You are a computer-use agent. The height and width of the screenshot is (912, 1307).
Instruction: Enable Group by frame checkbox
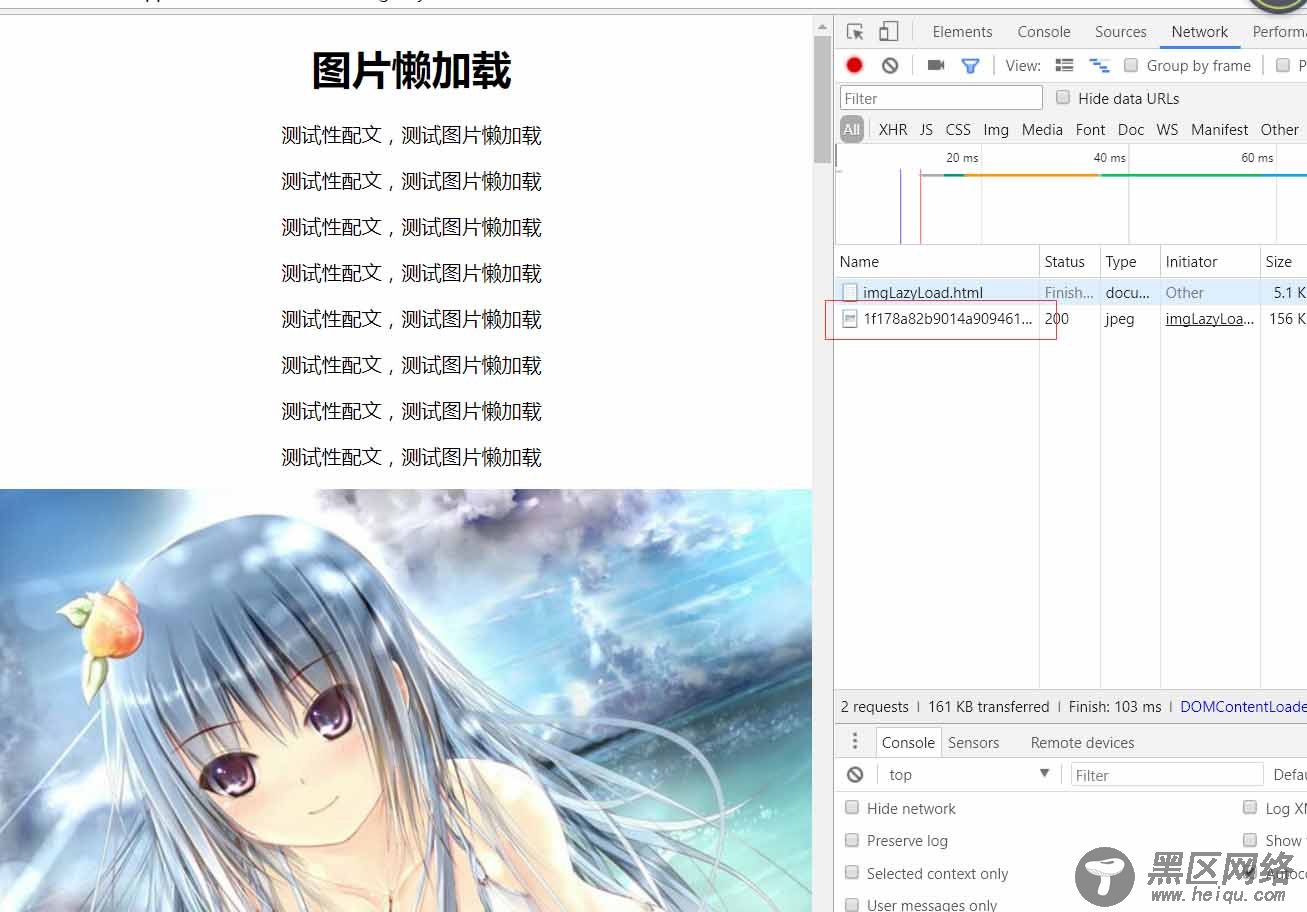pyautogui.click(x=1131, y=65)
